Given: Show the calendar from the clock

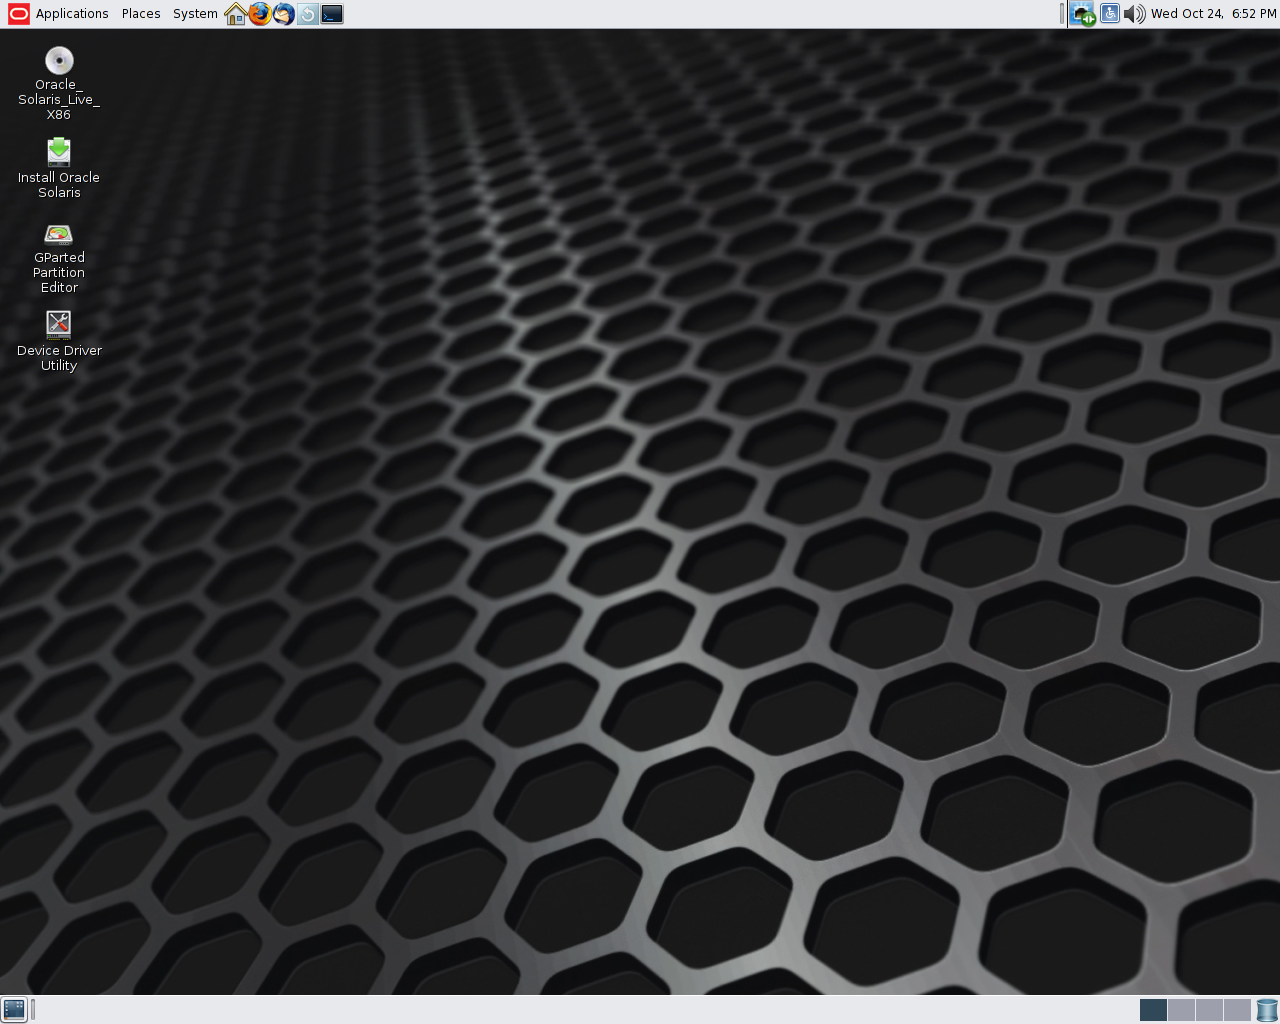Looking at the screenshot, I should click(x=1213, y=14).
